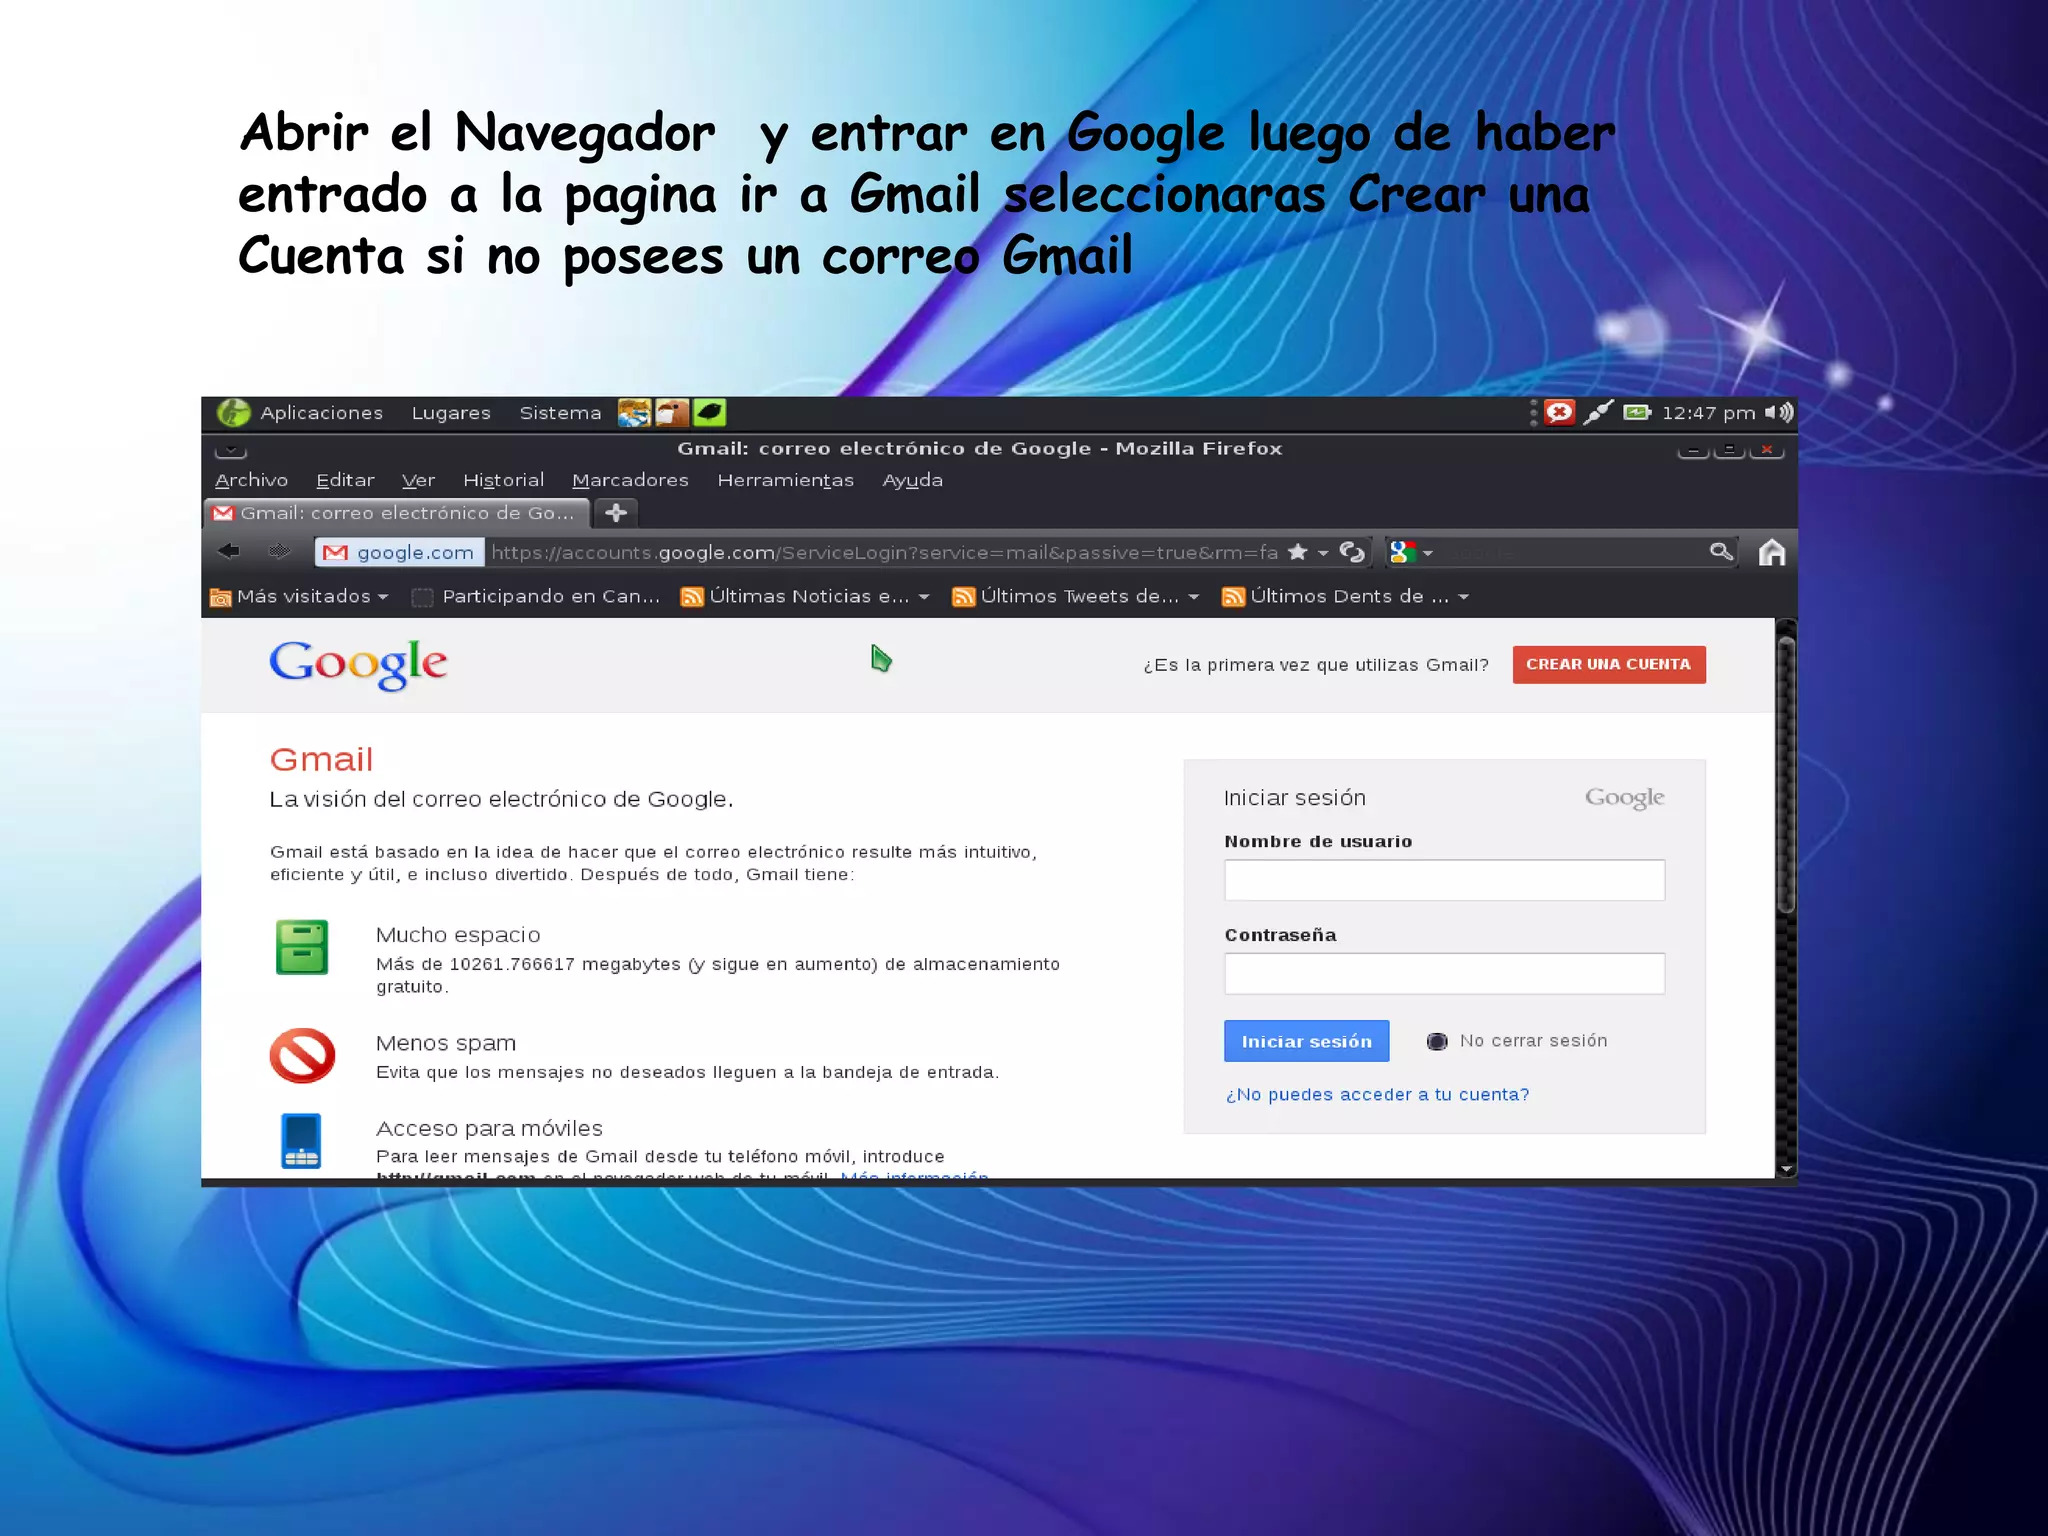The width and height of the screenshot is (2048, 1536).
Task: Open the Marcadores menu
Action: 630,481
